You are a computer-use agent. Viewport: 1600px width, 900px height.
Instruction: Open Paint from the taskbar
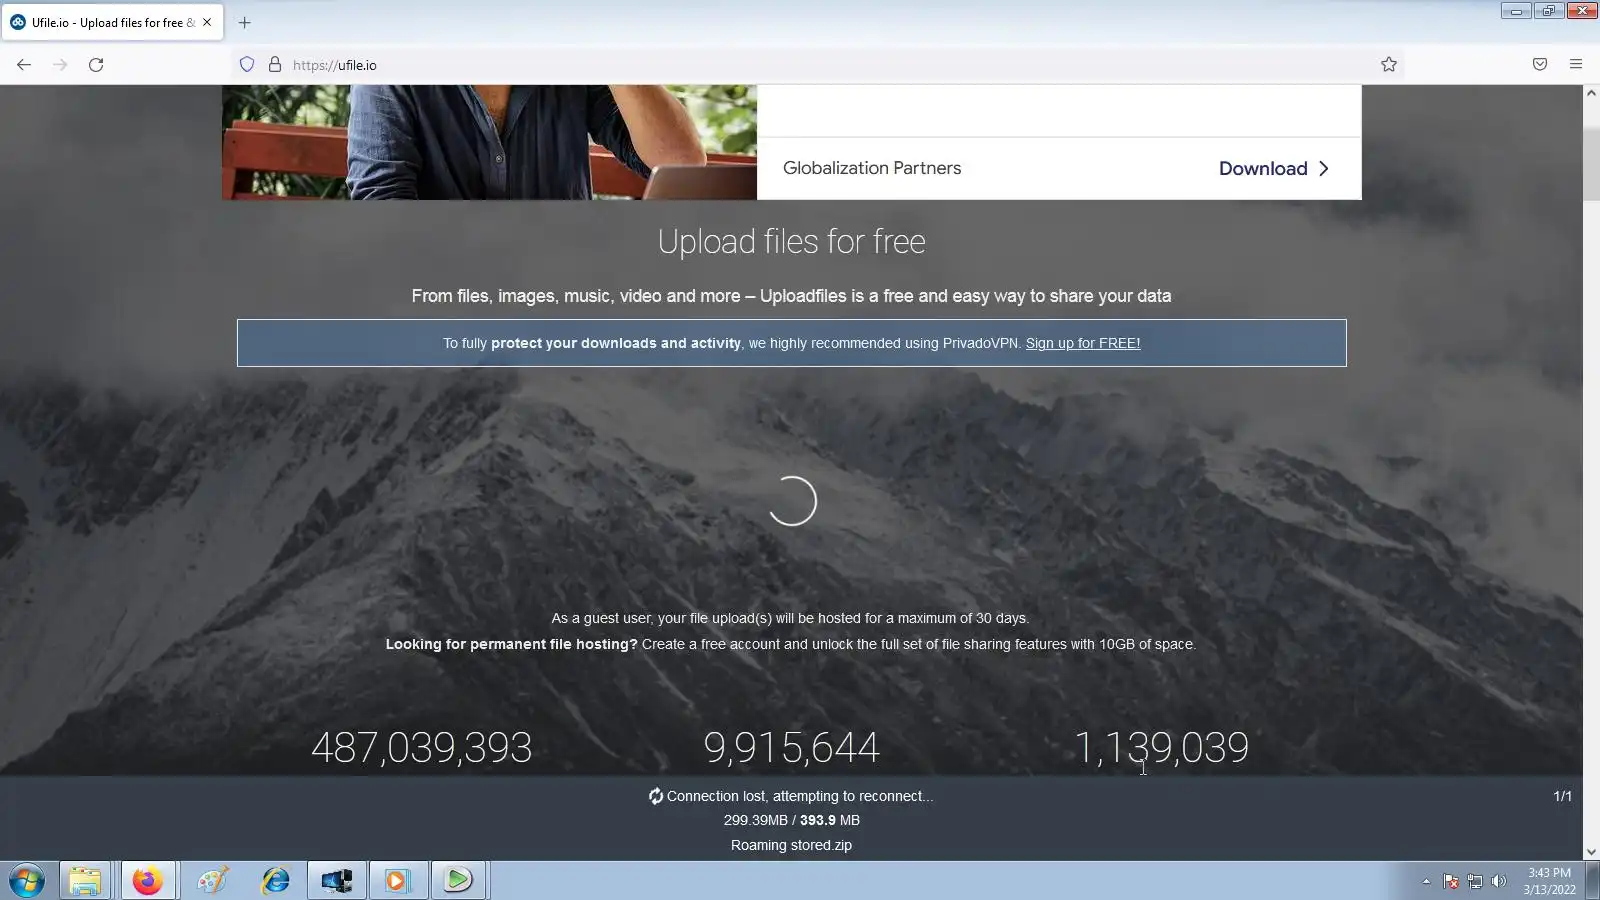(213, 881)
